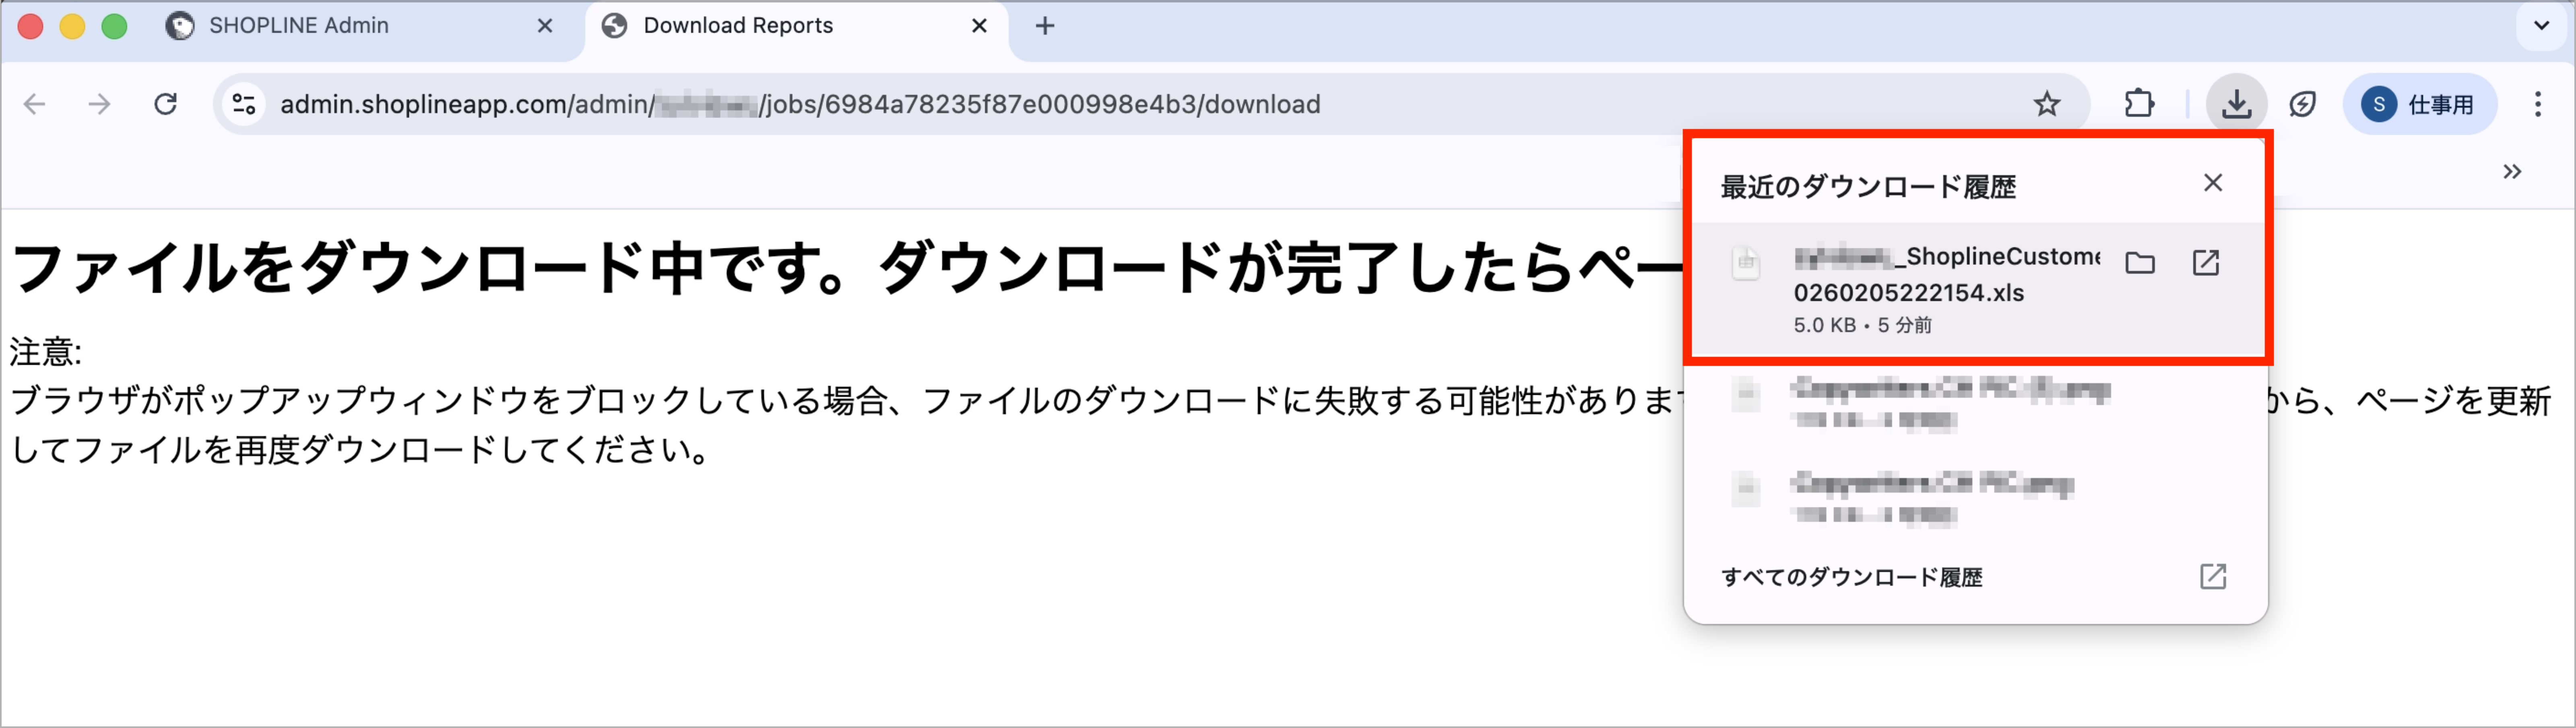2576x728 pixels.
Task: Open a new browser tab
Action: click(1045, 26)
